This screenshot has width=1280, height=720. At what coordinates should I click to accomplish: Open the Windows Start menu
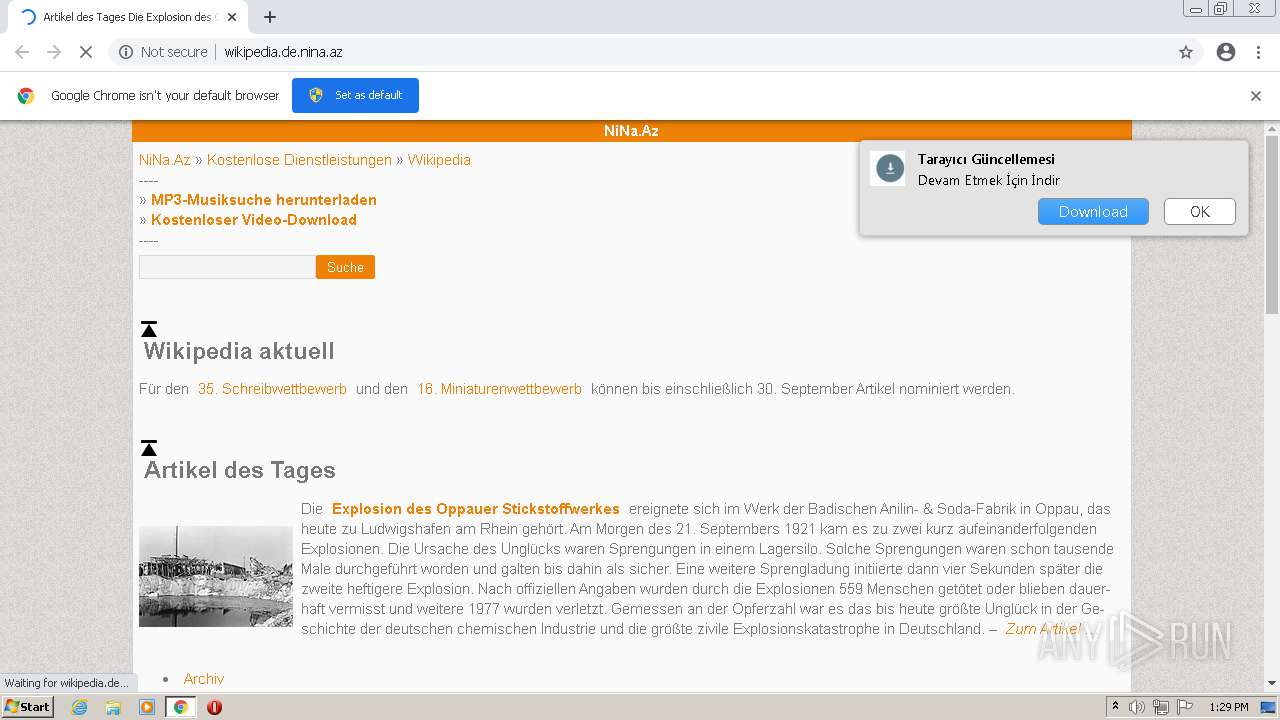point(28,707)
